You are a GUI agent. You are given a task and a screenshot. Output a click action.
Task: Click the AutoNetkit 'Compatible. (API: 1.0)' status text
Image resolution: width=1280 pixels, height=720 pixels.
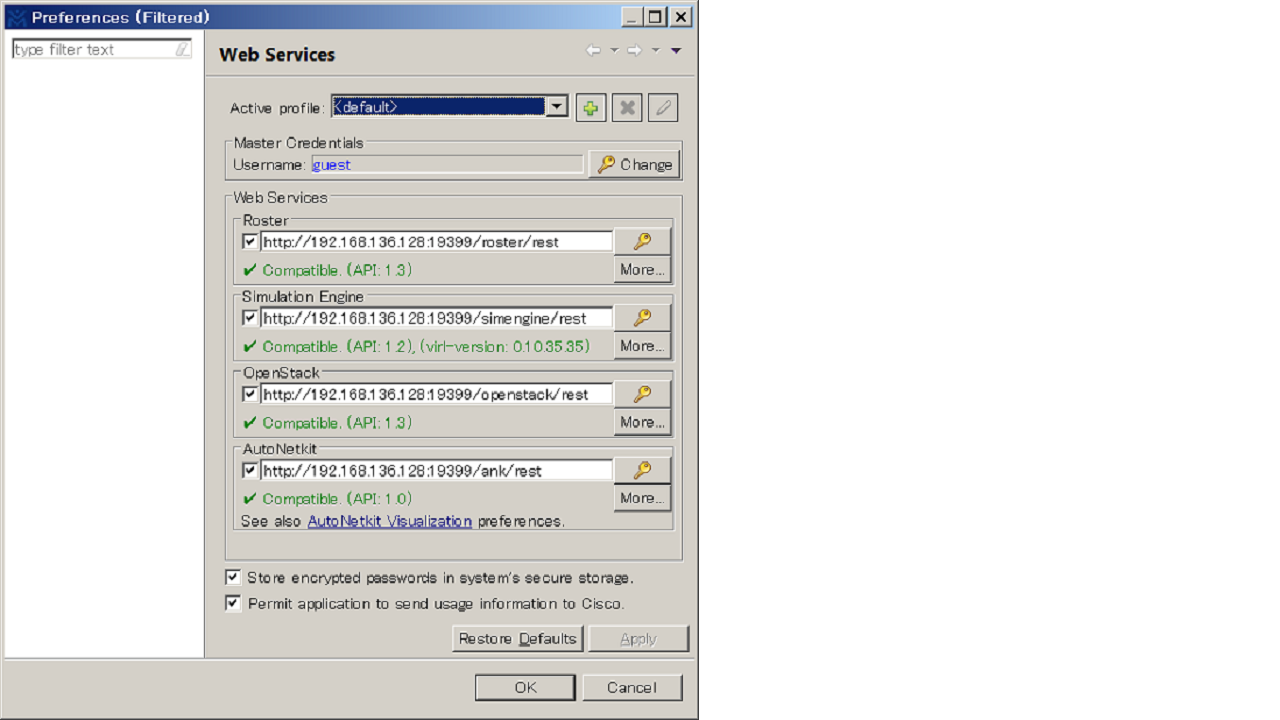coord(337,498)
